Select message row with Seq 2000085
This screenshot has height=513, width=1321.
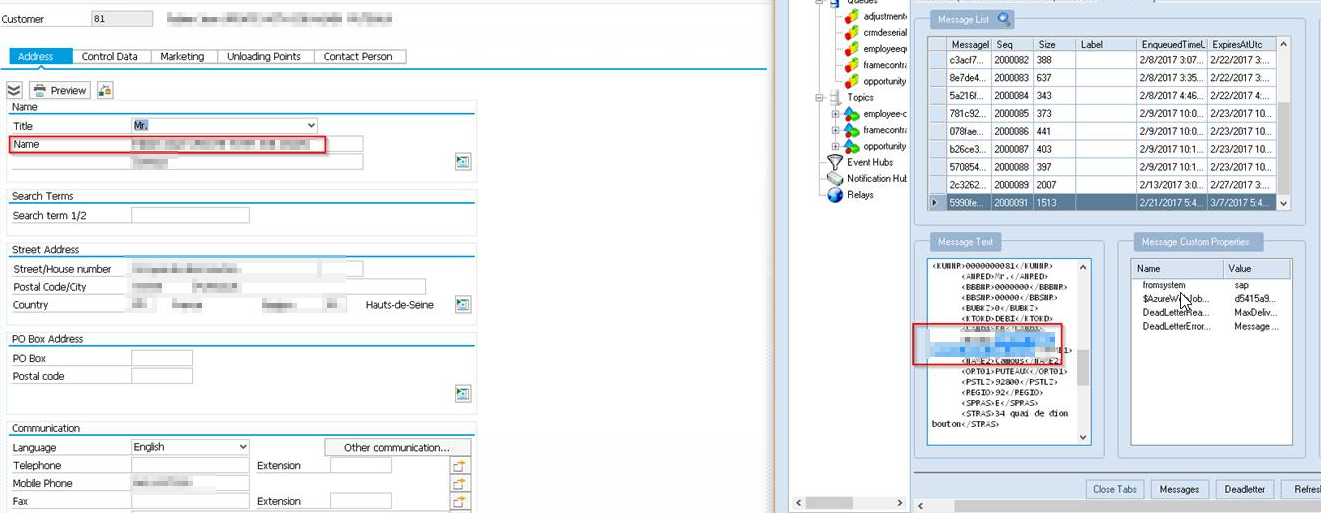[1103, 113]
